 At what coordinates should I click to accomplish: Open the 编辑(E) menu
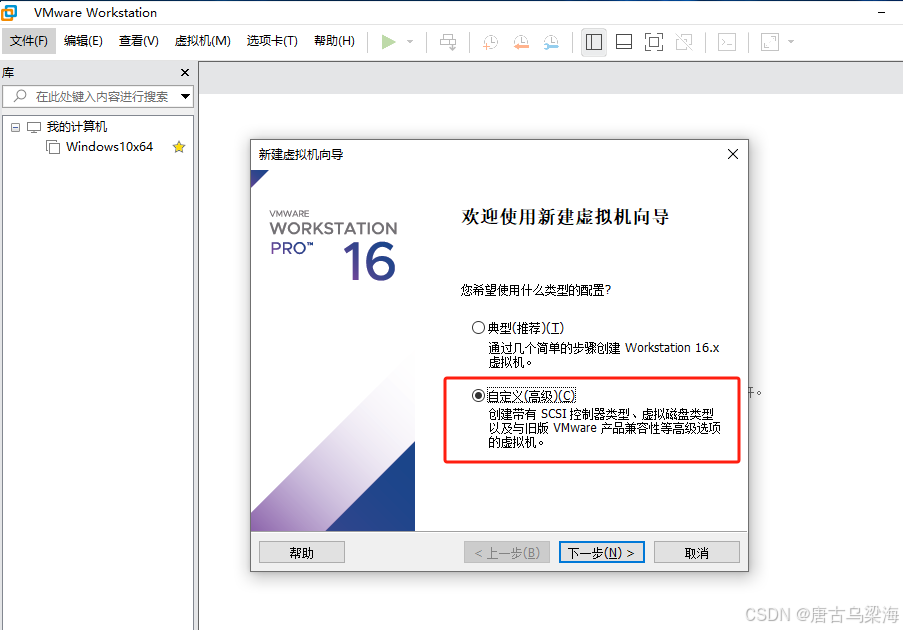coord(83,41)
